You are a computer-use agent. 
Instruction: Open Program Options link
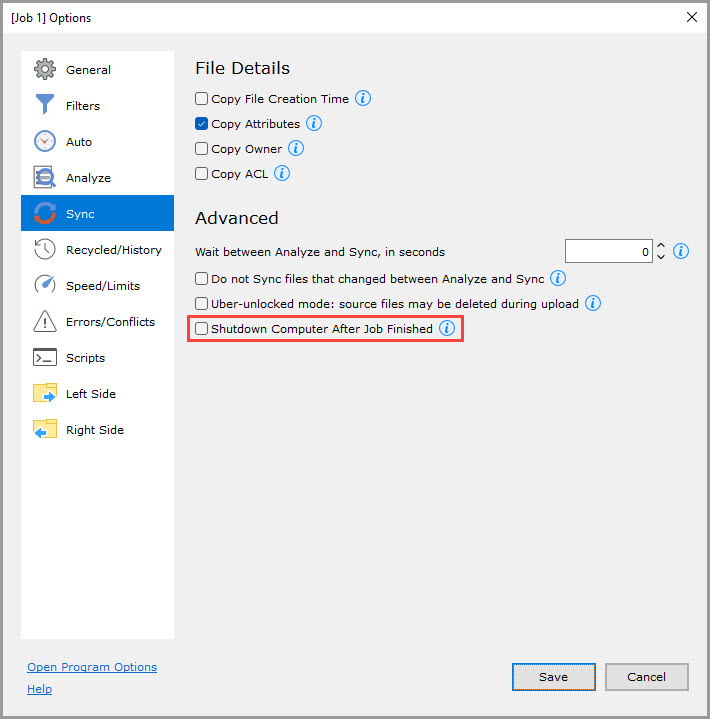coord(92,667)
